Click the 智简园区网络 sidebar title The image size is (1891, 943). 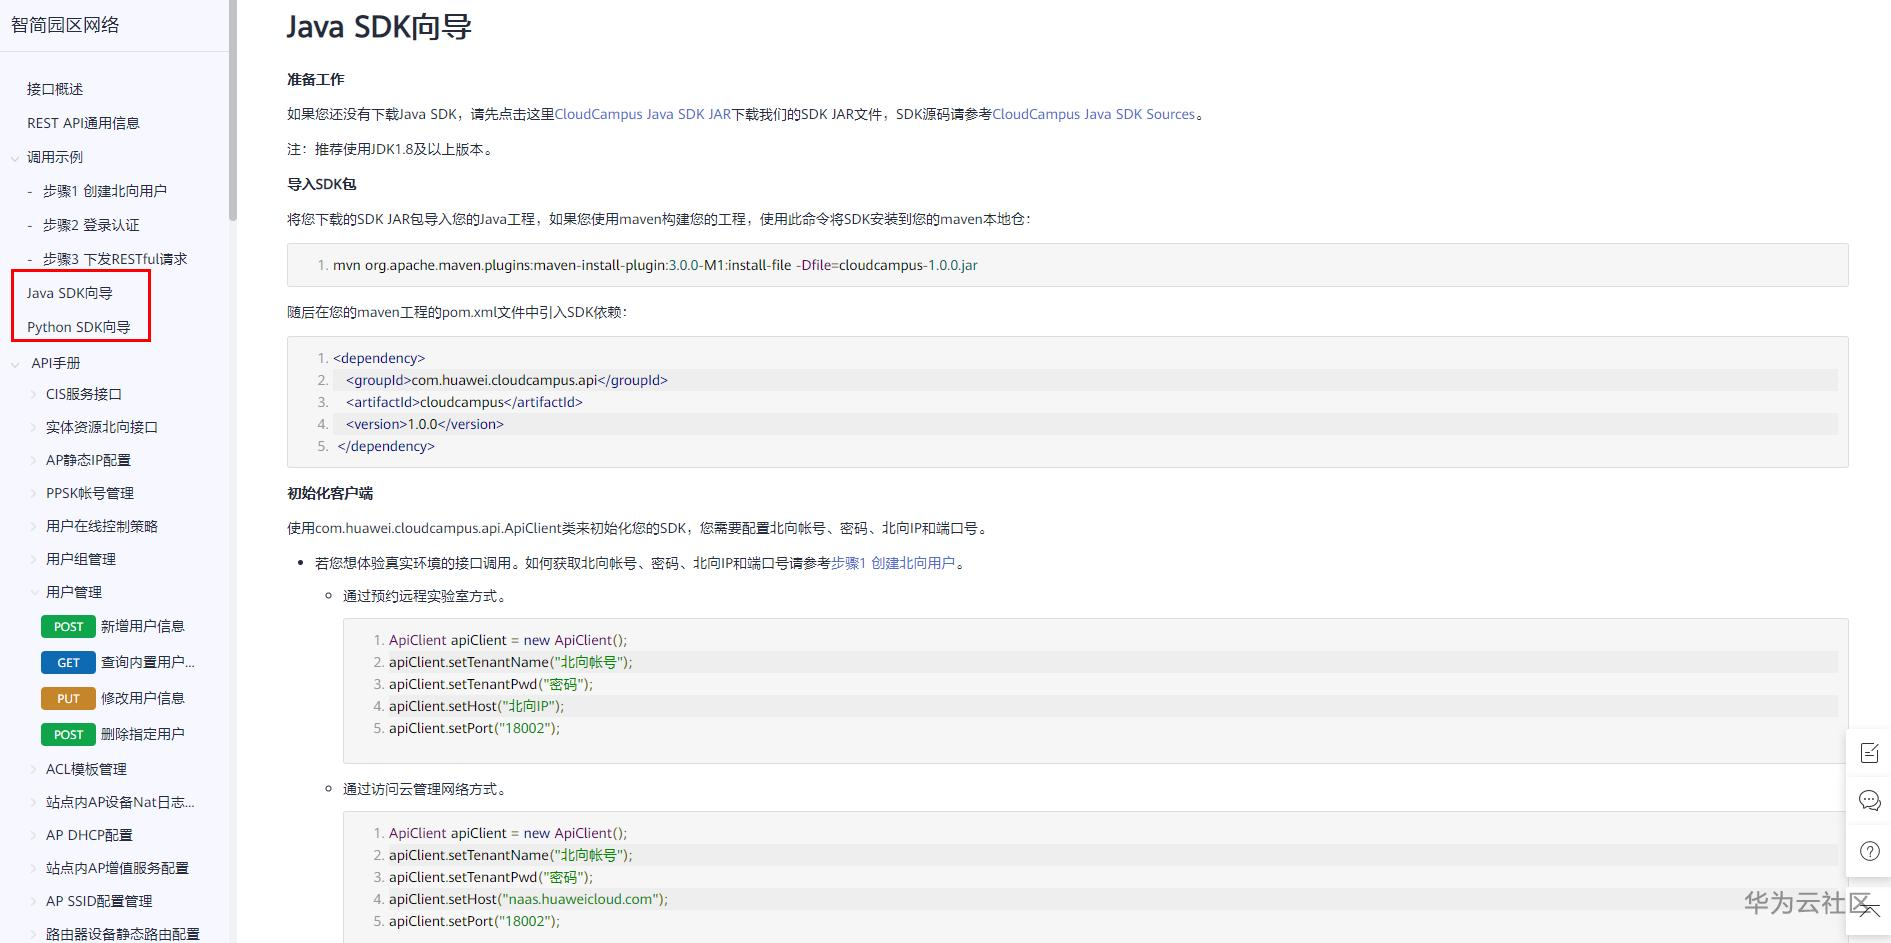[x=65, y=25]
